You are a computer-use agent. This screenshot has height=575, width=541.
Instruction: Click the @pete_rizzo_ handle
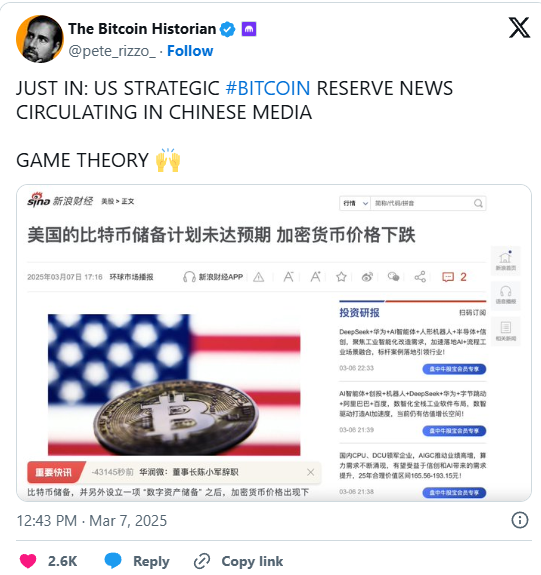[112, 51]
